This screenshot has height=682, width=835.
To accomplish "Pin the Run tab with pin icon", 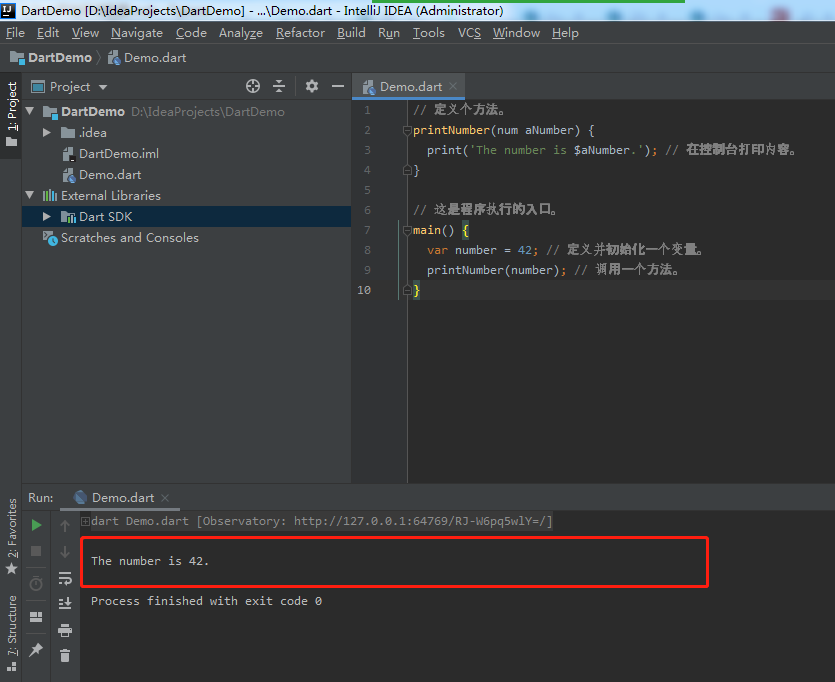I will coord(36,650).
